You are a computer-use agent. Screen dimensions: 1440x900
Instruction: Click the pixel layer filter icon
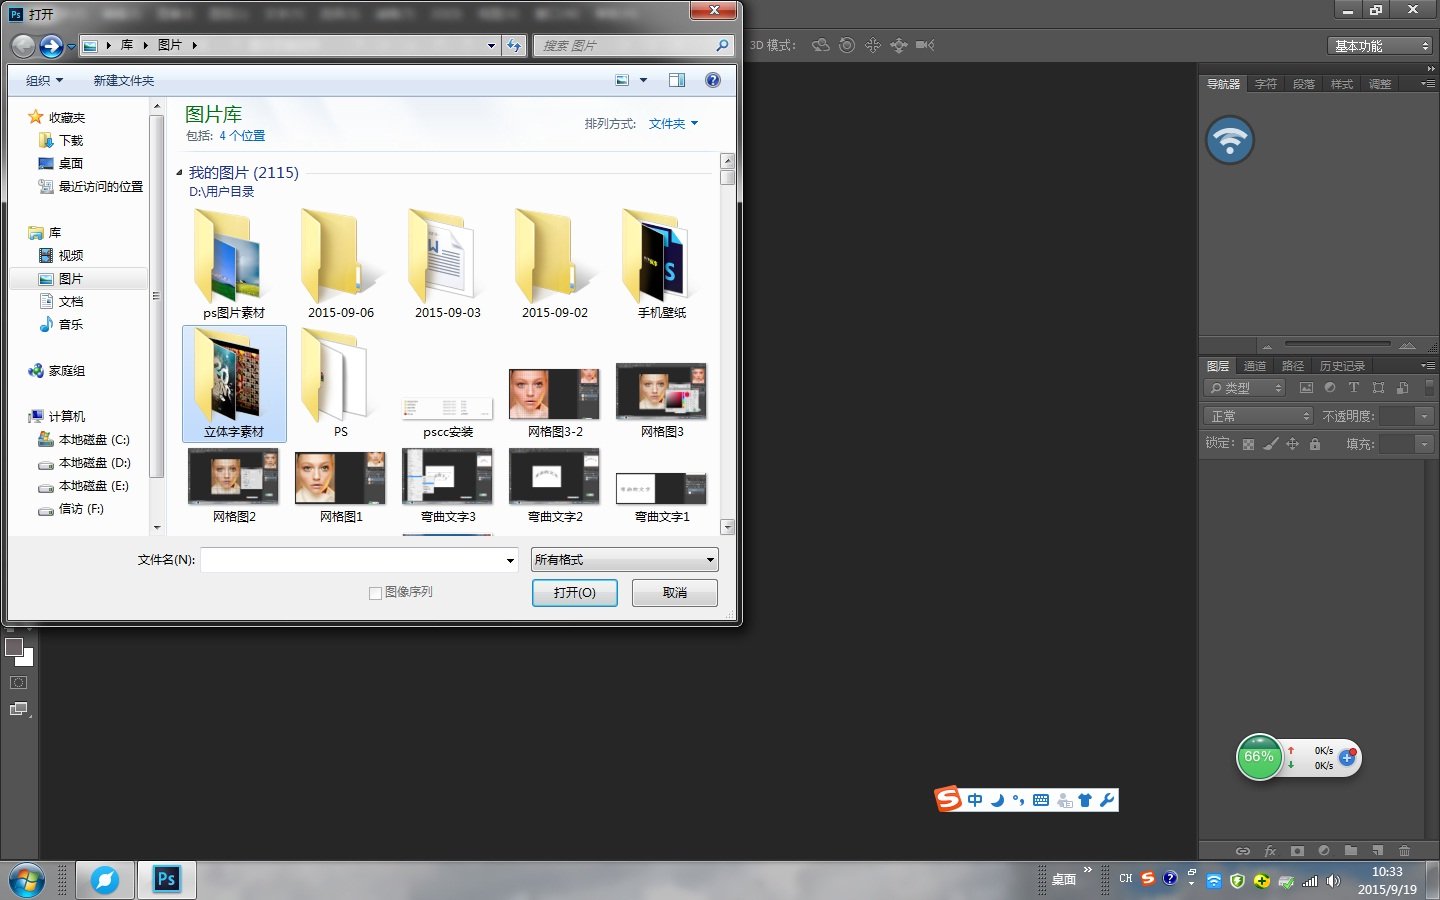(x=1306, y=388)
